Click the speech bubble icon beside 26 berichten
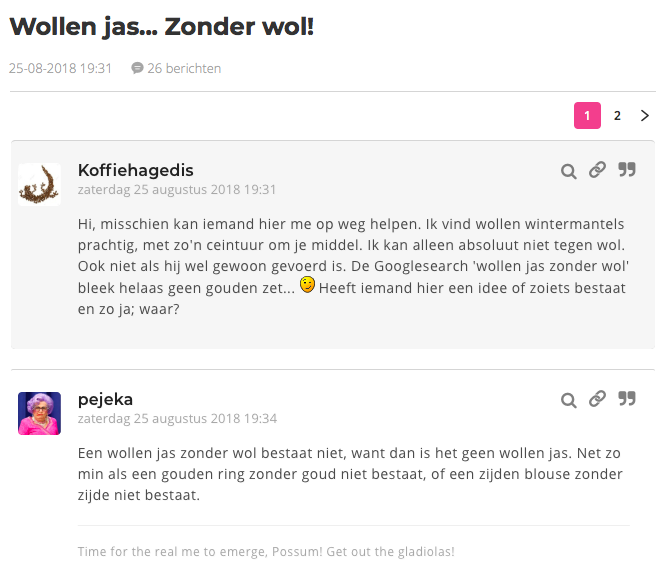Viewport: 670px width, 563px height. pyautogui.click(x=137, y=69)
